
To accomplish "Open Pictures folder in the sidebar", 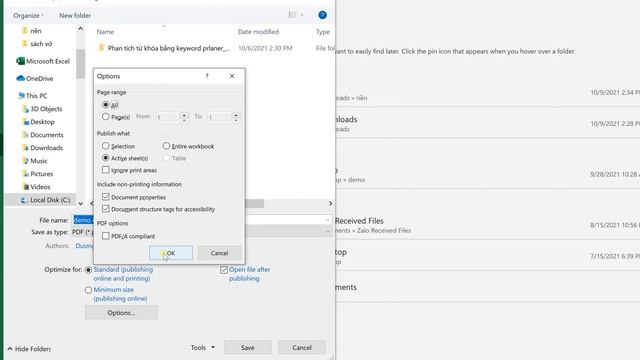I will [x=38, y=174].
